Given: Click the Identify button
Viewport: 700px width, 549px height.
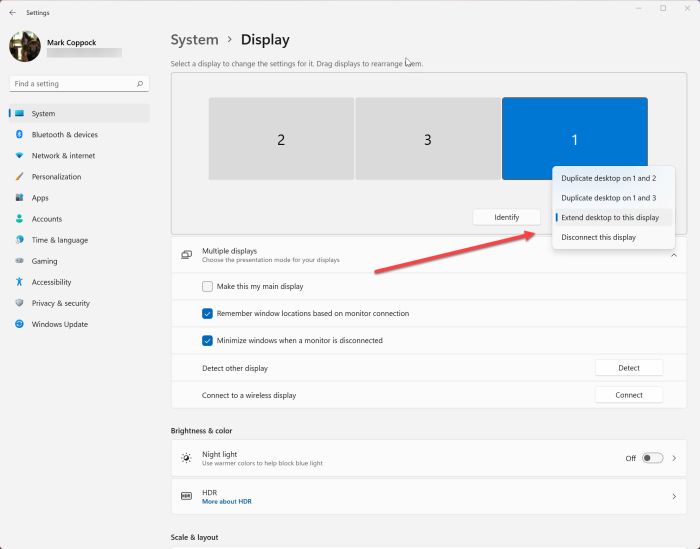Looking at the screenshot, I should click(x=507, y=217).
